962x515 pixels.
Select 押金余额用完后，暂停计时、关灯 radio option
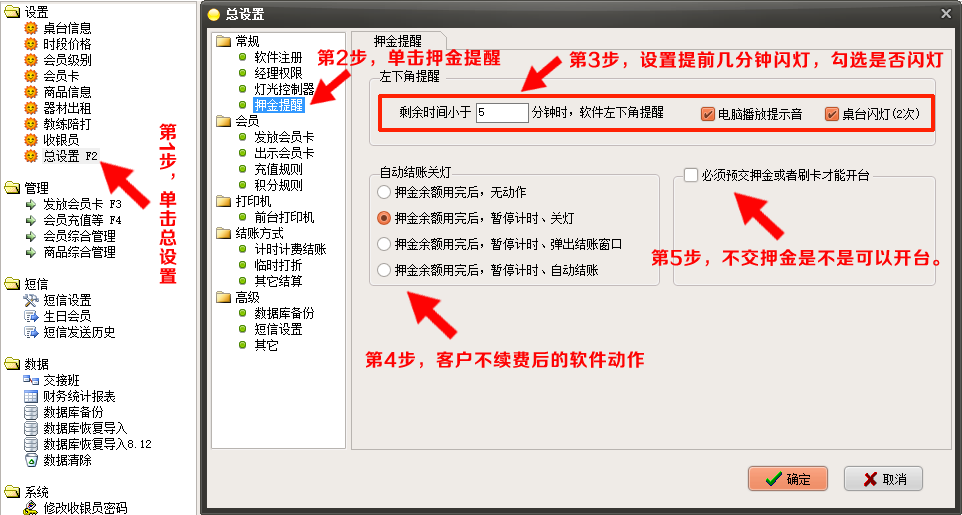click(384, 218)
